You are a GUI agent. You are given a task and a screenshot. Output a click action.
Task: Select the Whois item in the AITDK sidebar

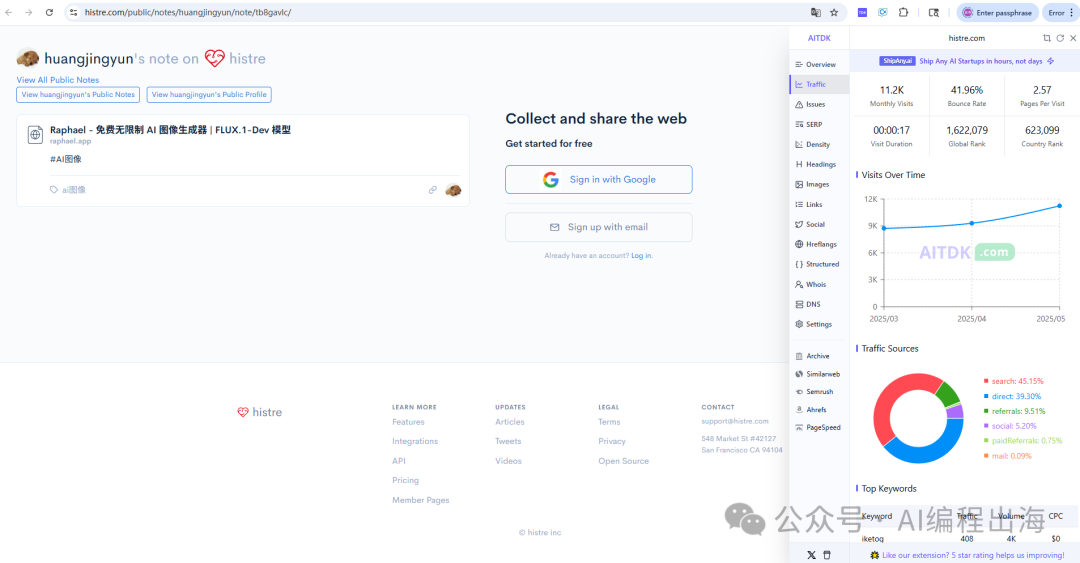click(816, 284)
